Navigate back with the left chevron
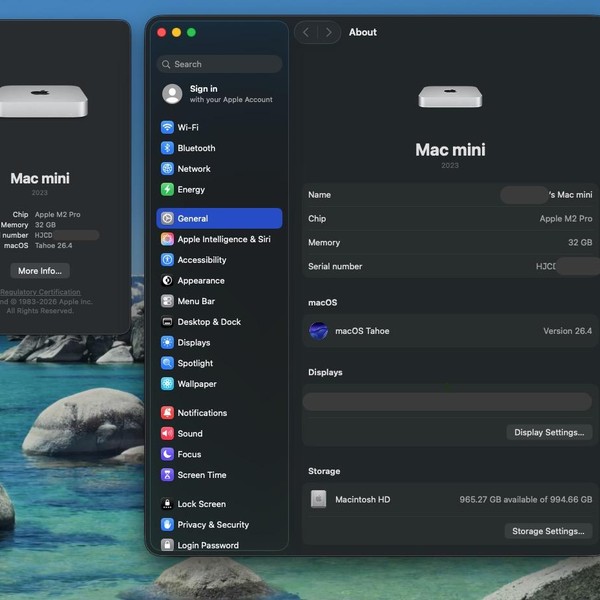 tap(306, 32)
